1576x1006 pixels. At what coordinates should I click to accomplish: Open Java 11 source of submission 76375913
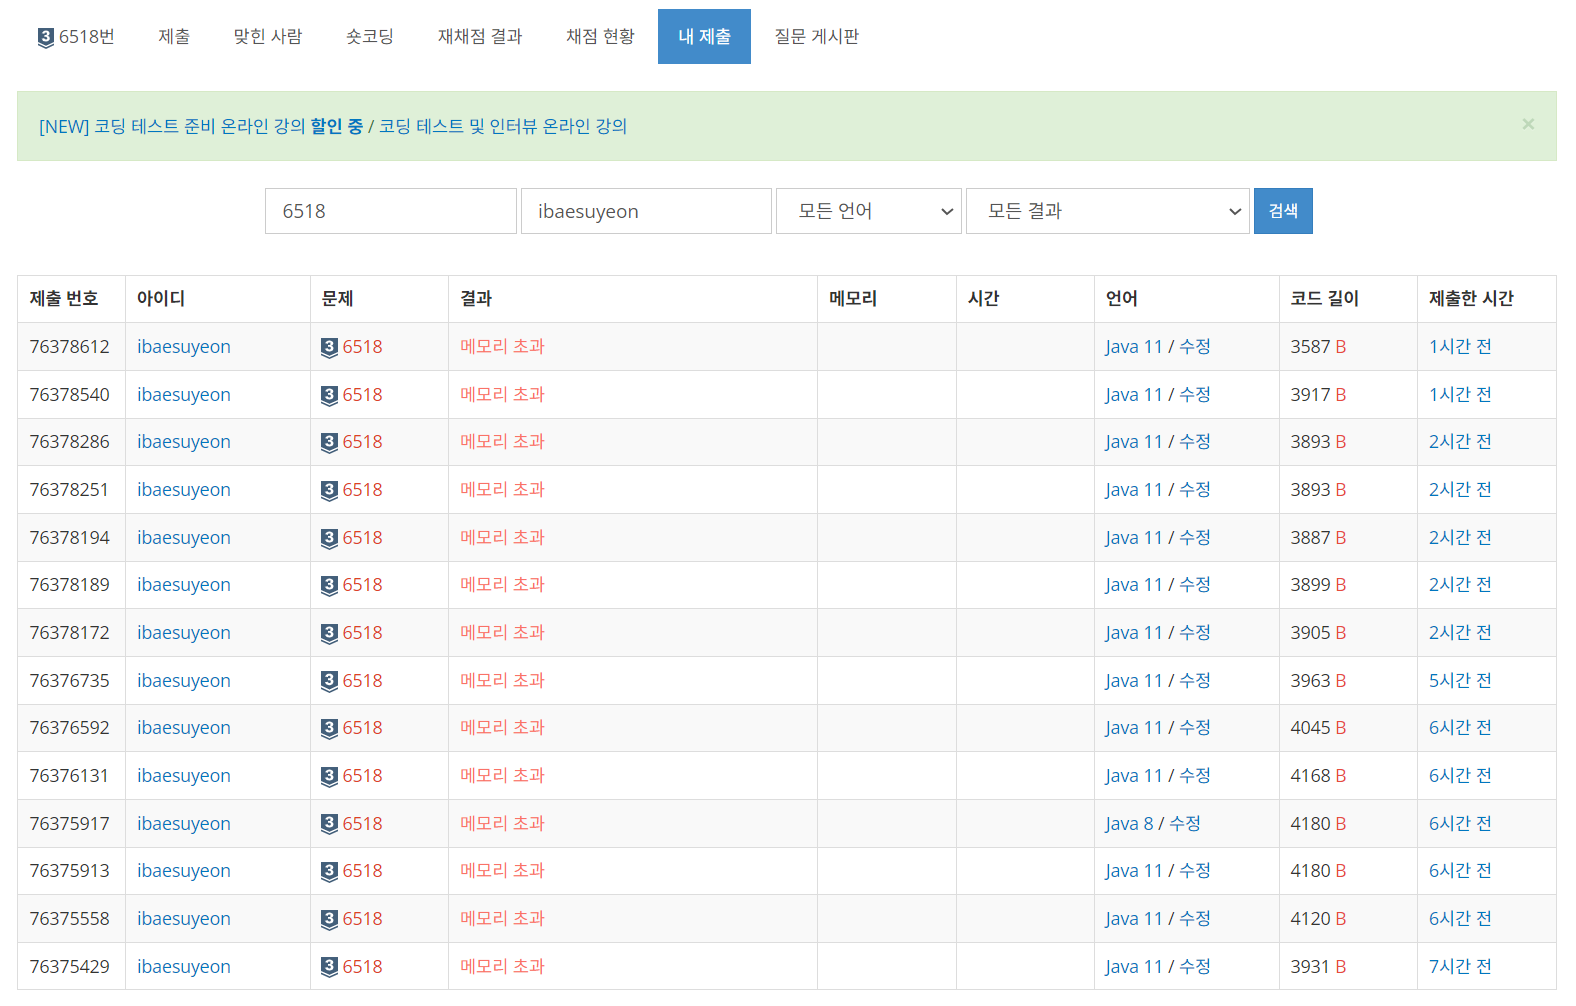click(x=1134, y=871)
